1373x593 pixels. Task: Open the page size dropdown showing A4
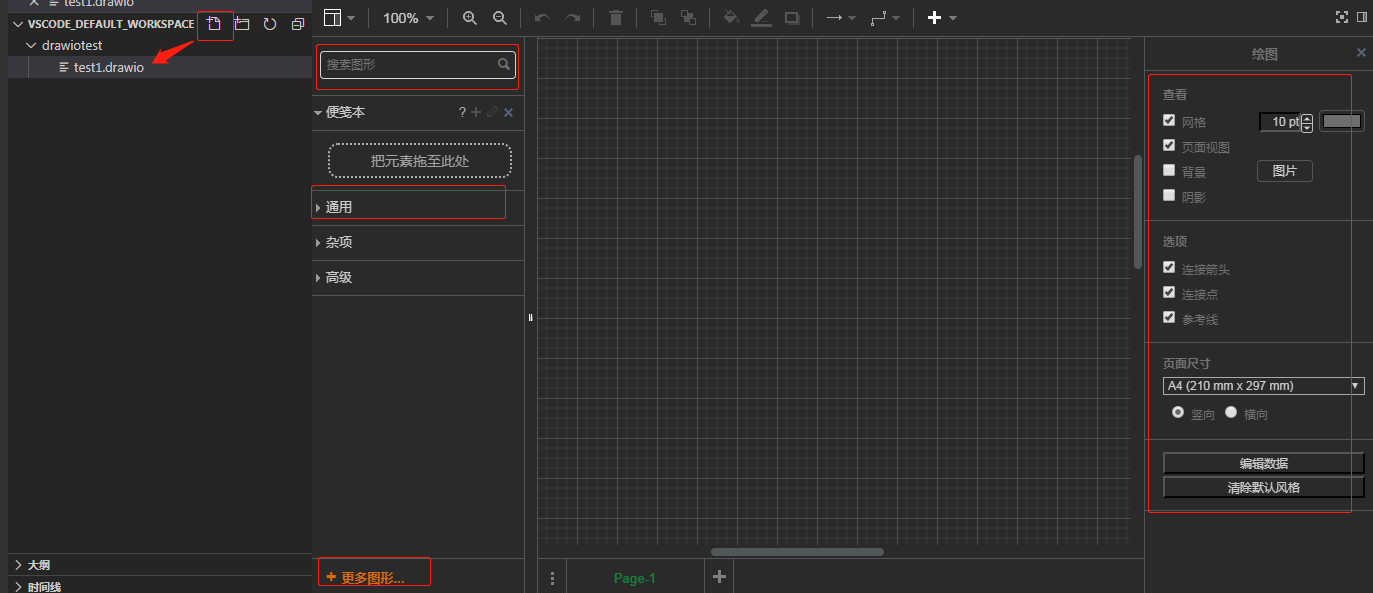pyautogui.click(x=1357, y=385)
